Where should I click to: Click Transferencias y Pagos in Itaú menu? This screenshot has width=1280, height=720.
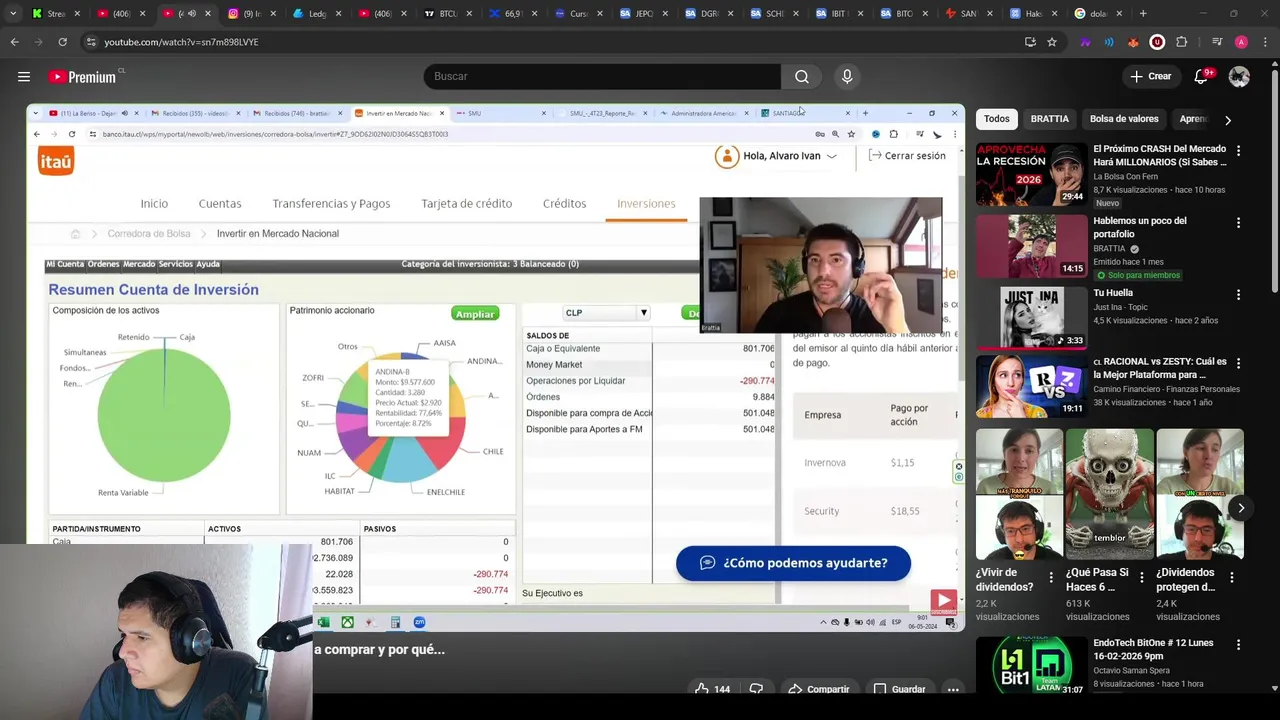pyautogui.click(x=331, y=203)
